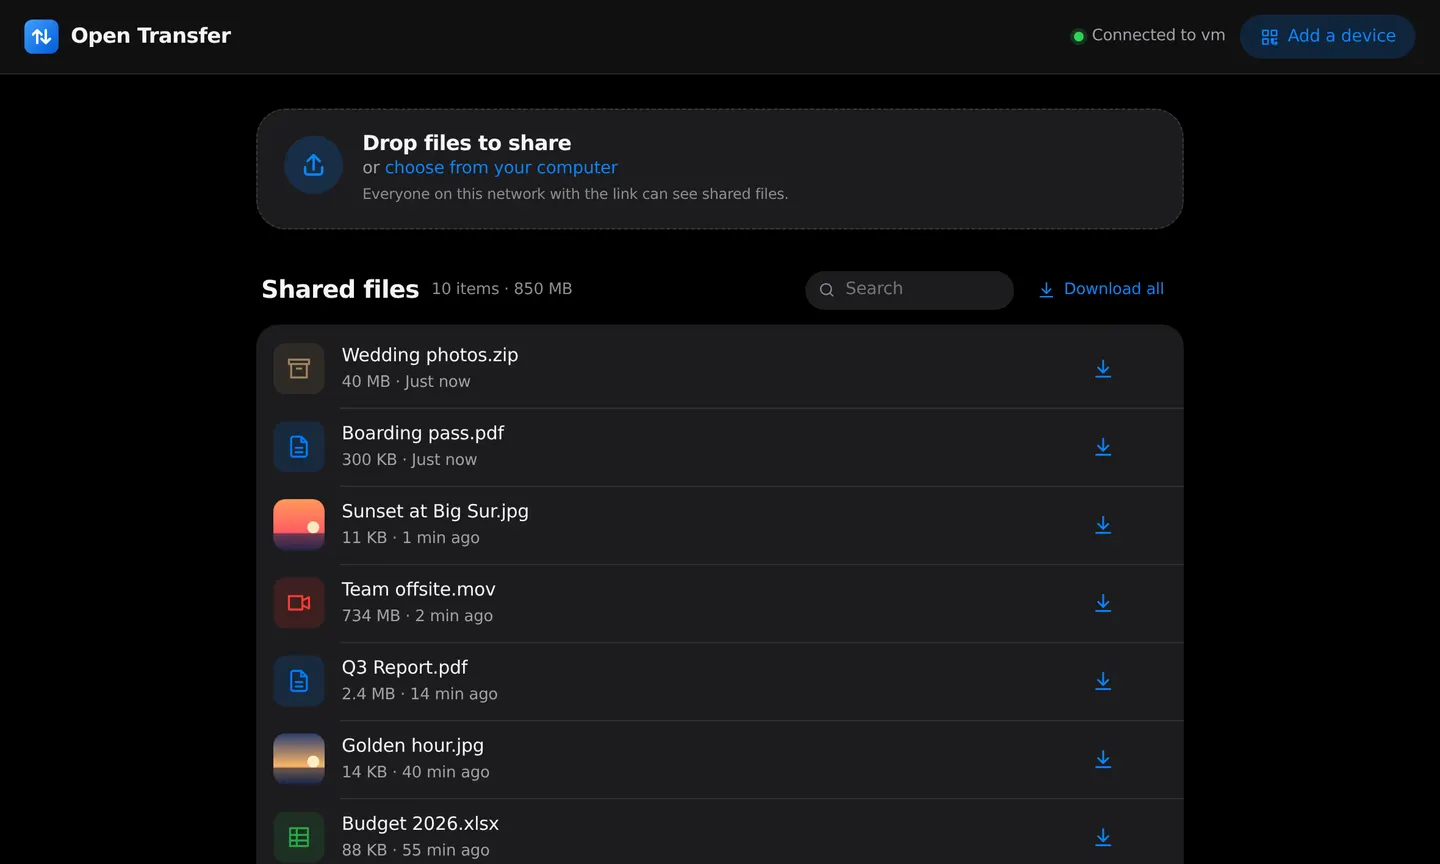Download Wedding photos.zip using its arrow icon
The width and height of the screenshot is (1440, 864).
point(1103,369)
